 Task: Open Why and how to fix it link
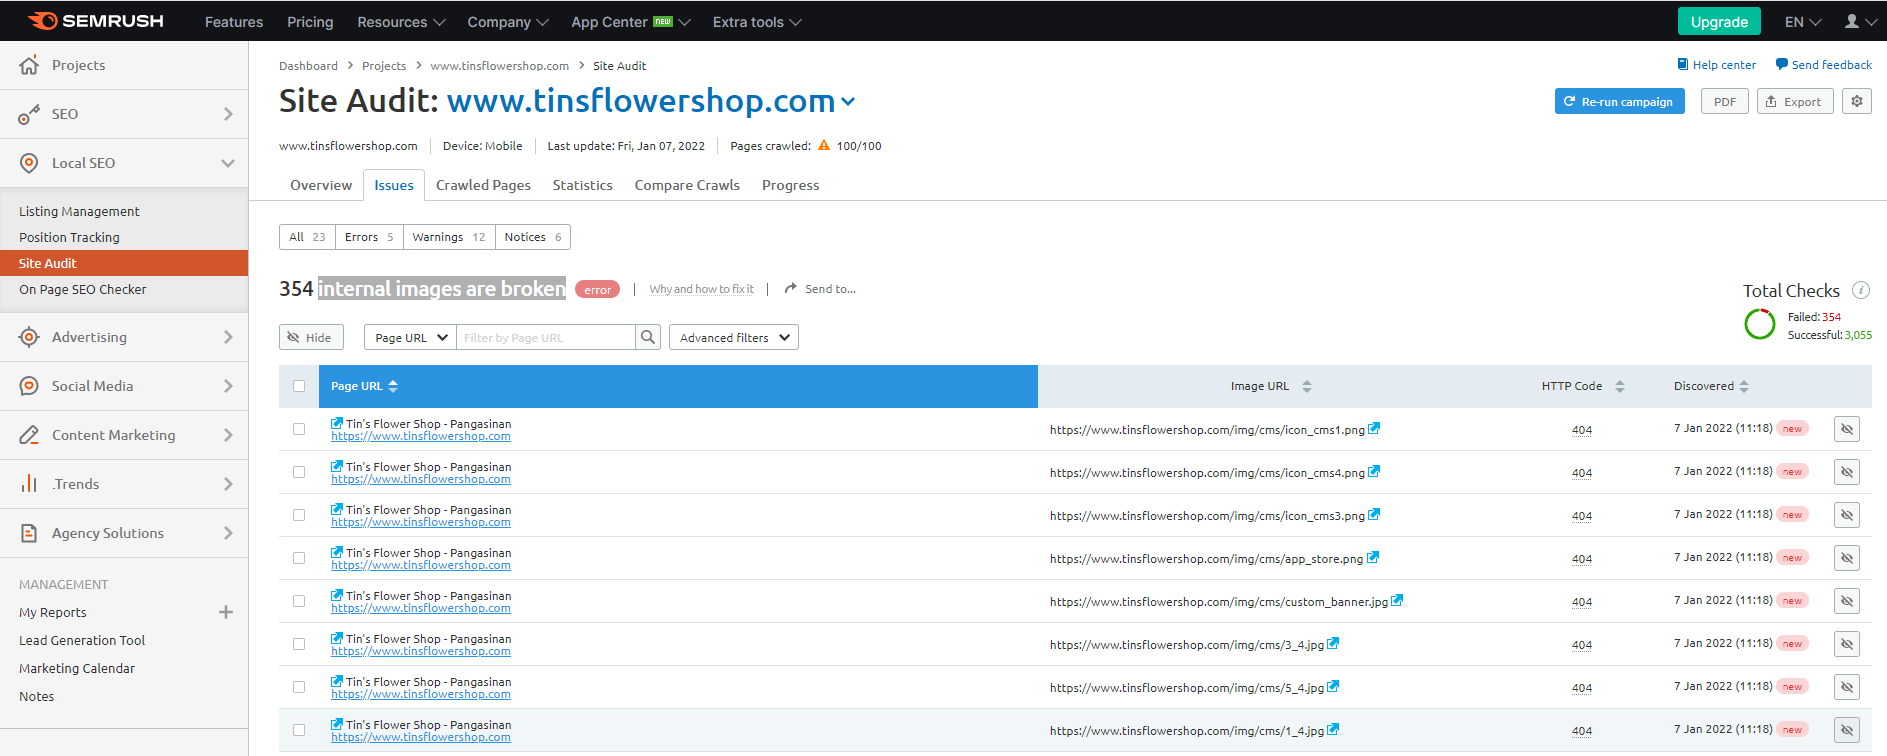(701, 289)
